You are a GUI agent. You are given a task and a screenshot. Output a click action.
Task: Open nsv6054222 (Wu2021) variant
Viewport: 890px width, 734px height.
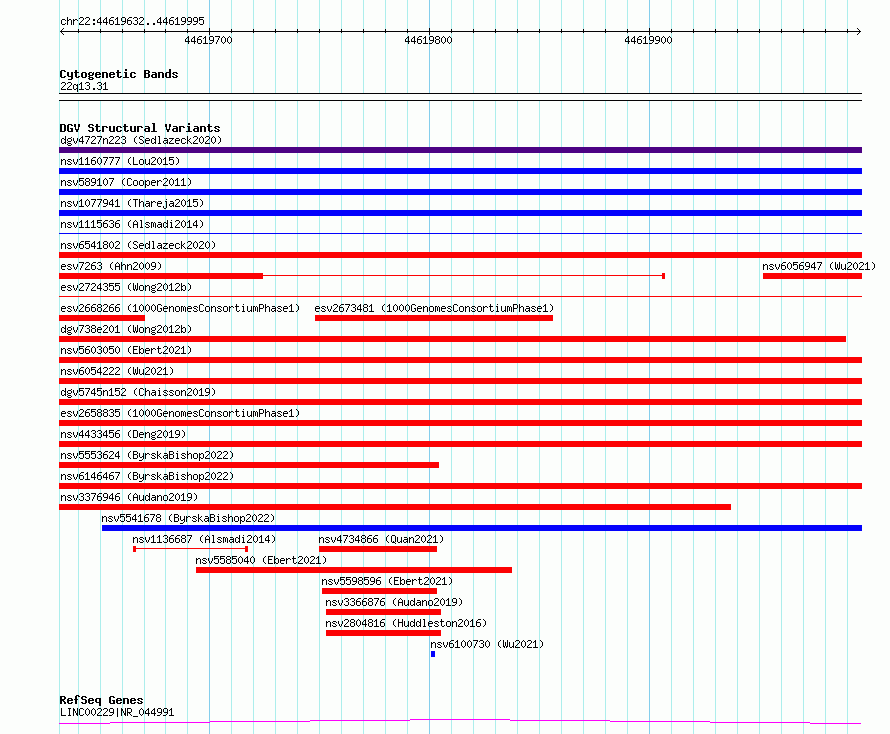pyautogui.click(x=117, y=371)
